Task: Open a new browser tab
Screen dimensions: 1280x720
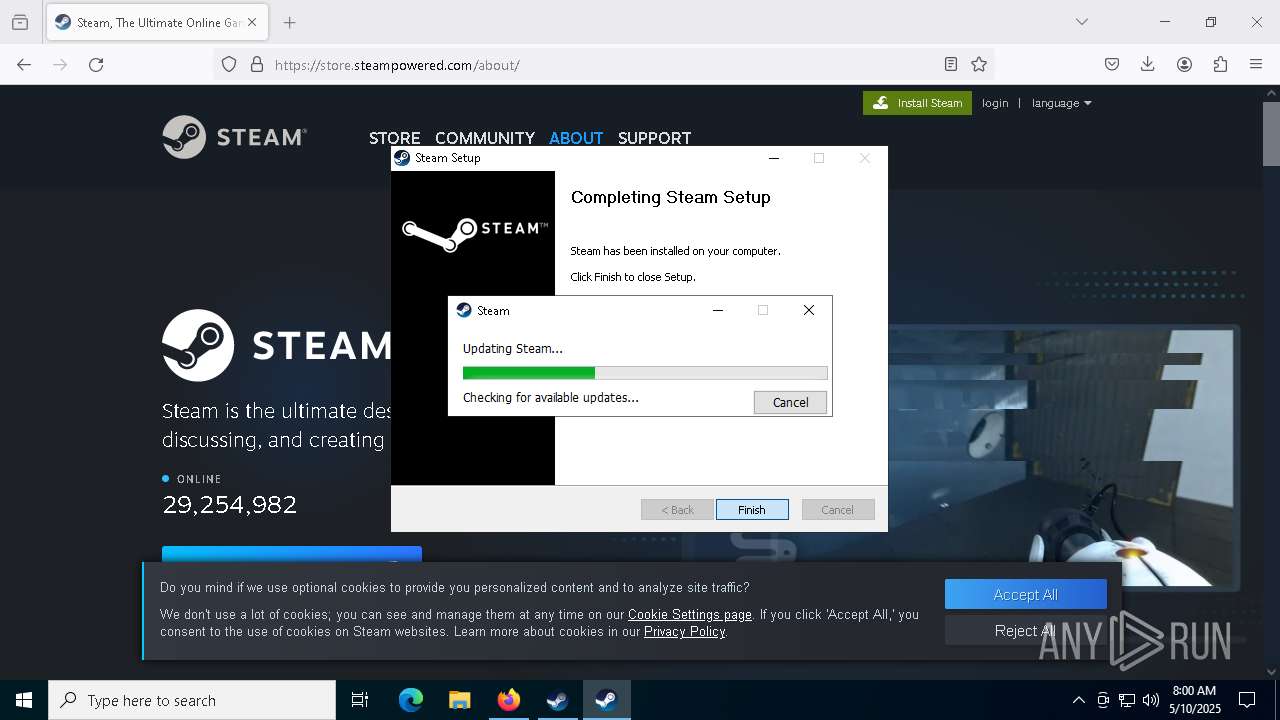Action: [289, 22]
